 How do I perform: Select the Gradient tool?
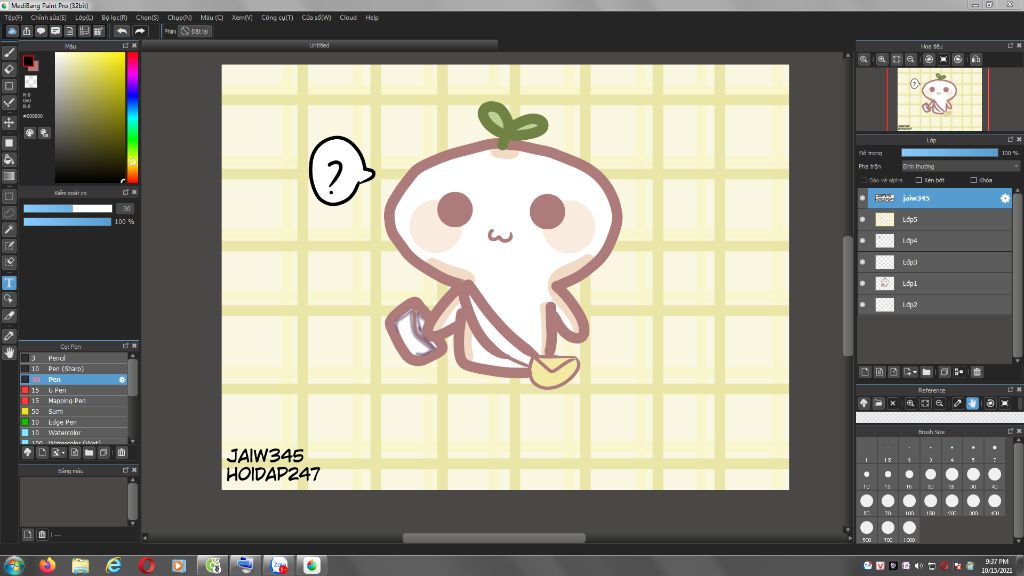coord(9,176)
